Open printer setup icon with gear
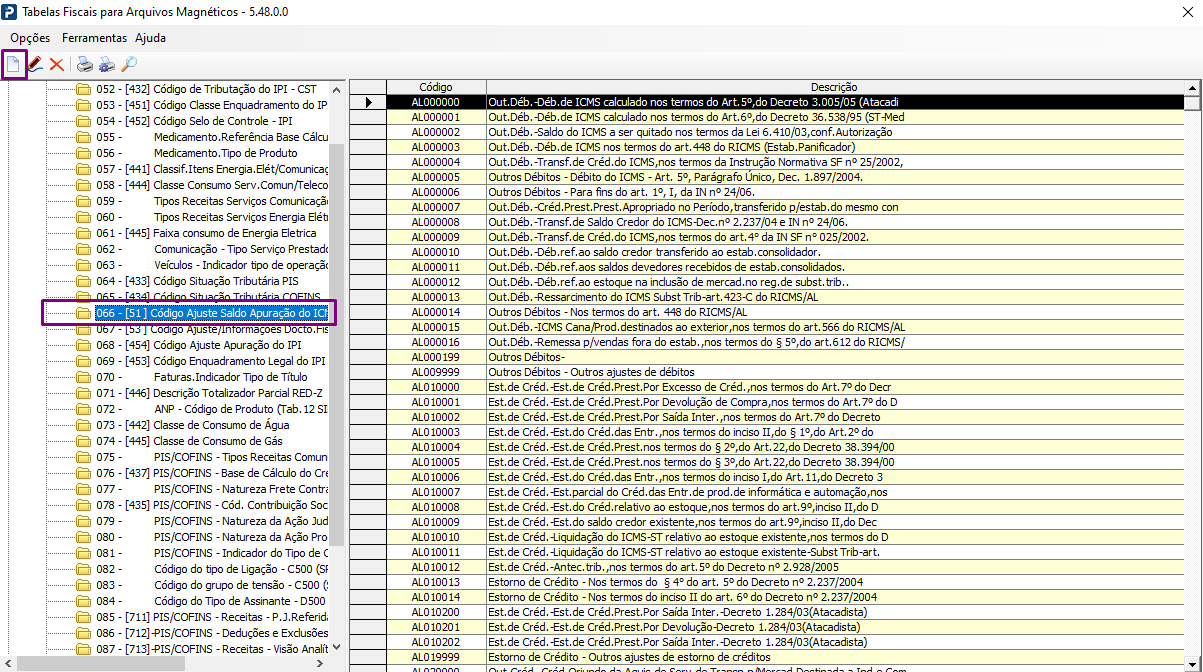Viewport: 1203px width, 672px height. pos(107,65)
